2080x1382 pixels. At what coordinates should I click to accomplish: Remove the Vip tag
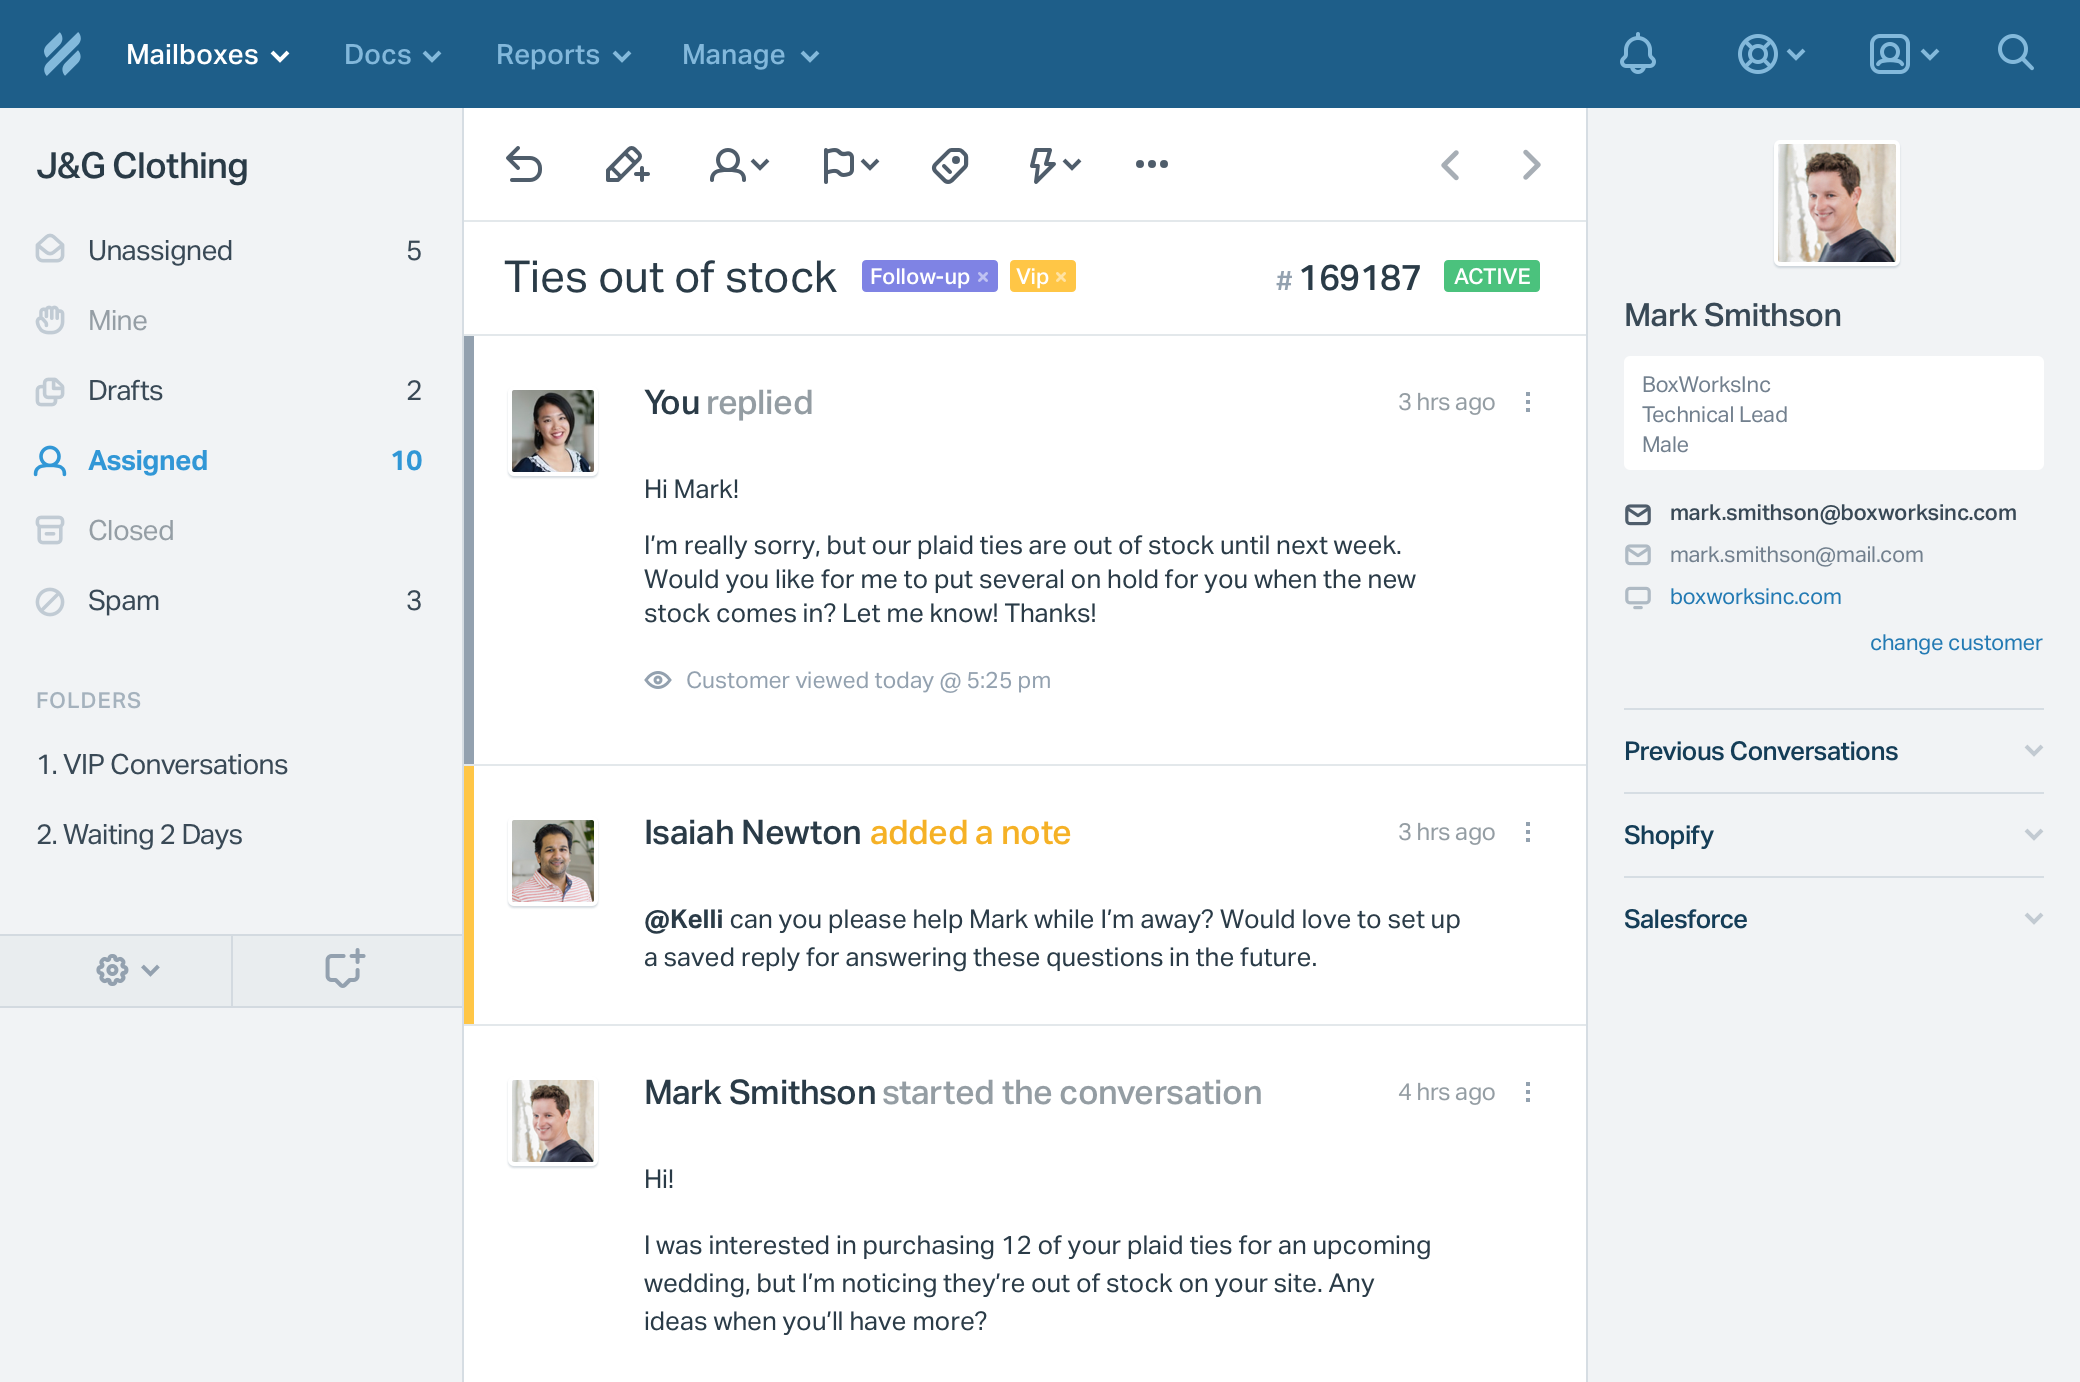[x=1062, y=277]
